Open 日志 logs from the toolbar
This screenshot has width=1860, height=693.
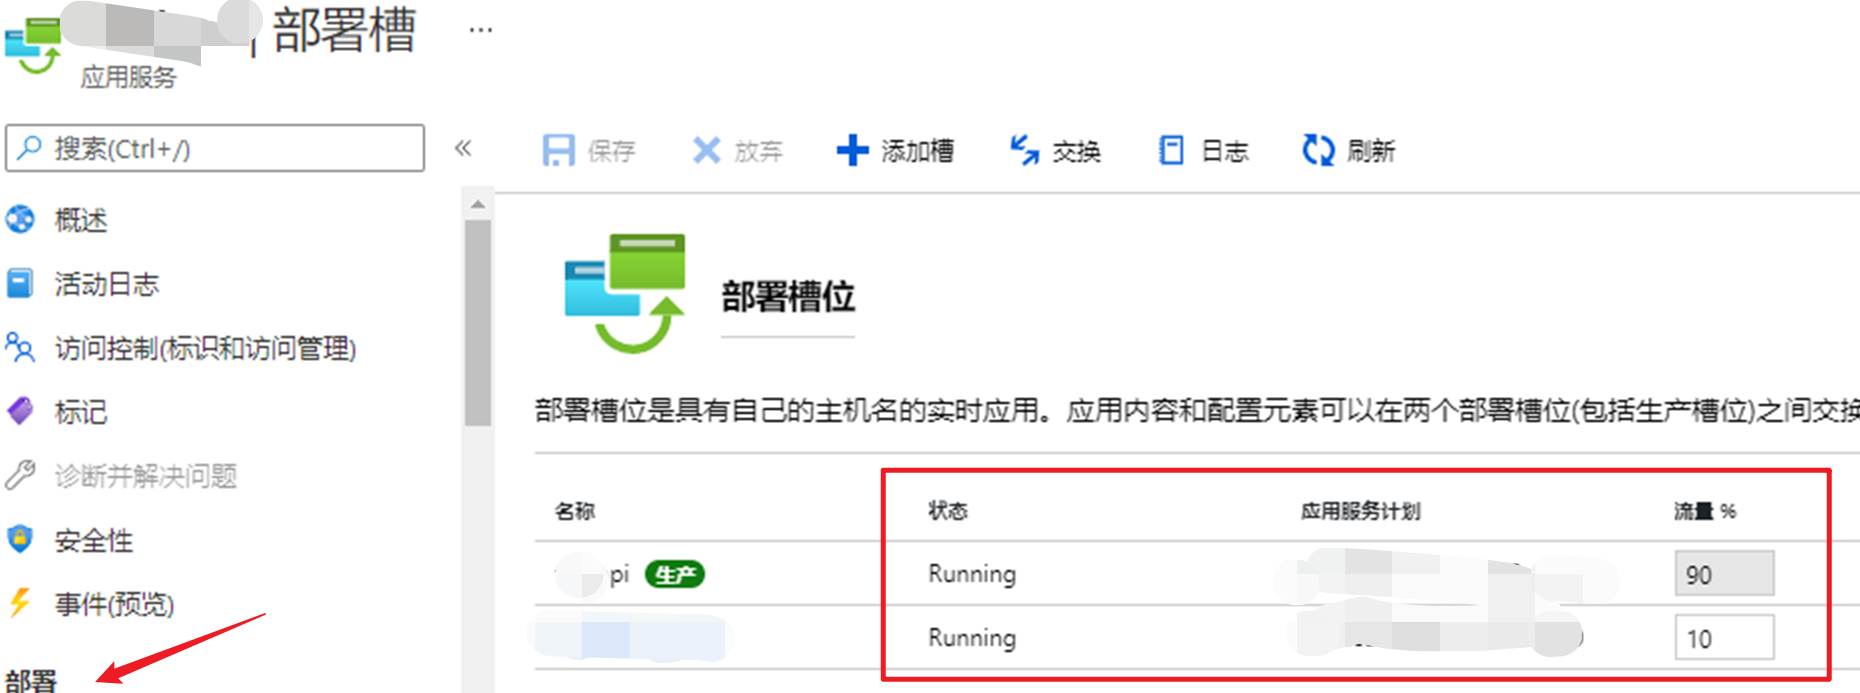[1203, 151]
